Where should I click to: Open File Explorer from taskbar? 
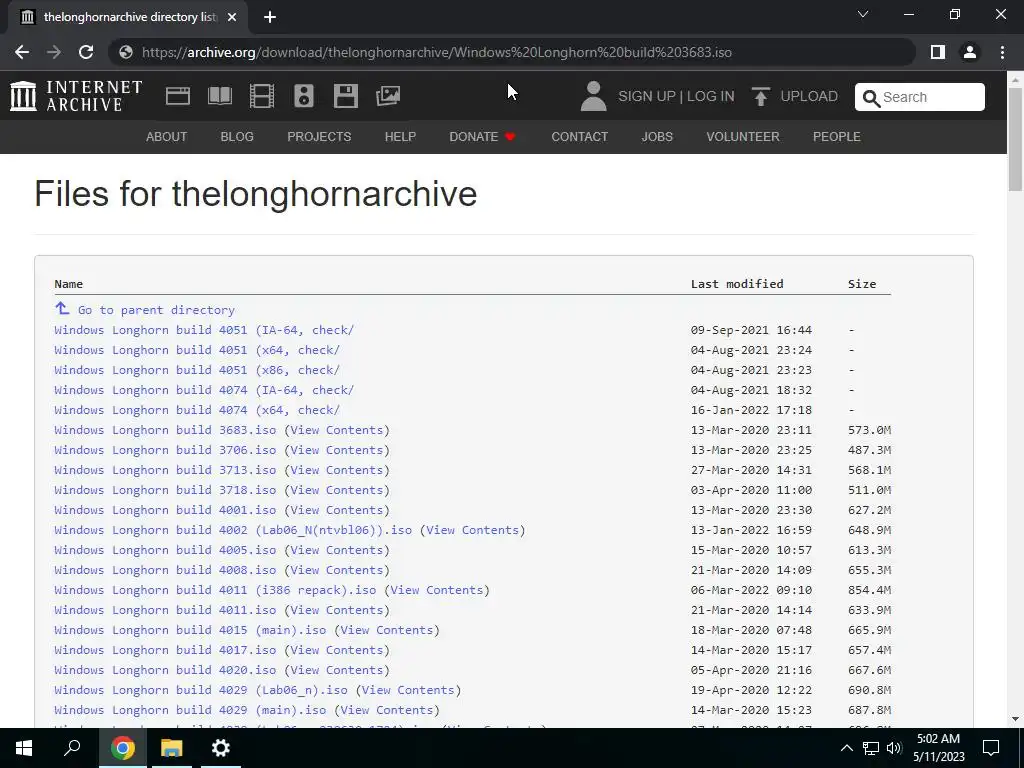click(172, 748)
